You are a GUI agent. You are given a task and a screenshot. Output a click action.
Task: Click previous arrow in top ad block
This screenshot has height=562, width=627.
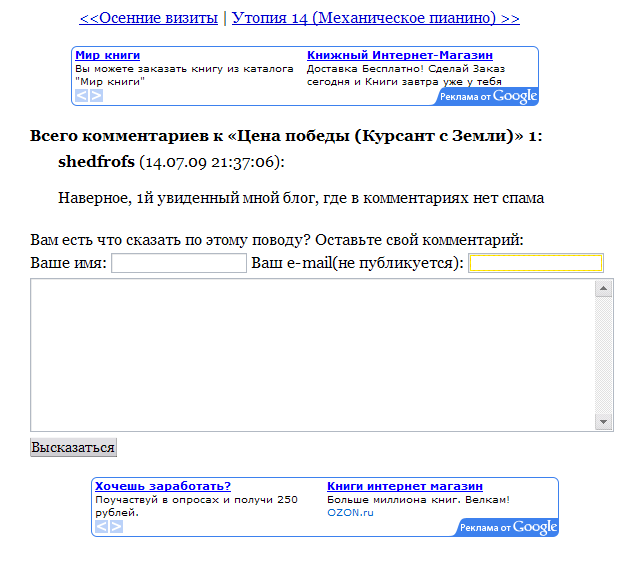(x=82, y=96)
